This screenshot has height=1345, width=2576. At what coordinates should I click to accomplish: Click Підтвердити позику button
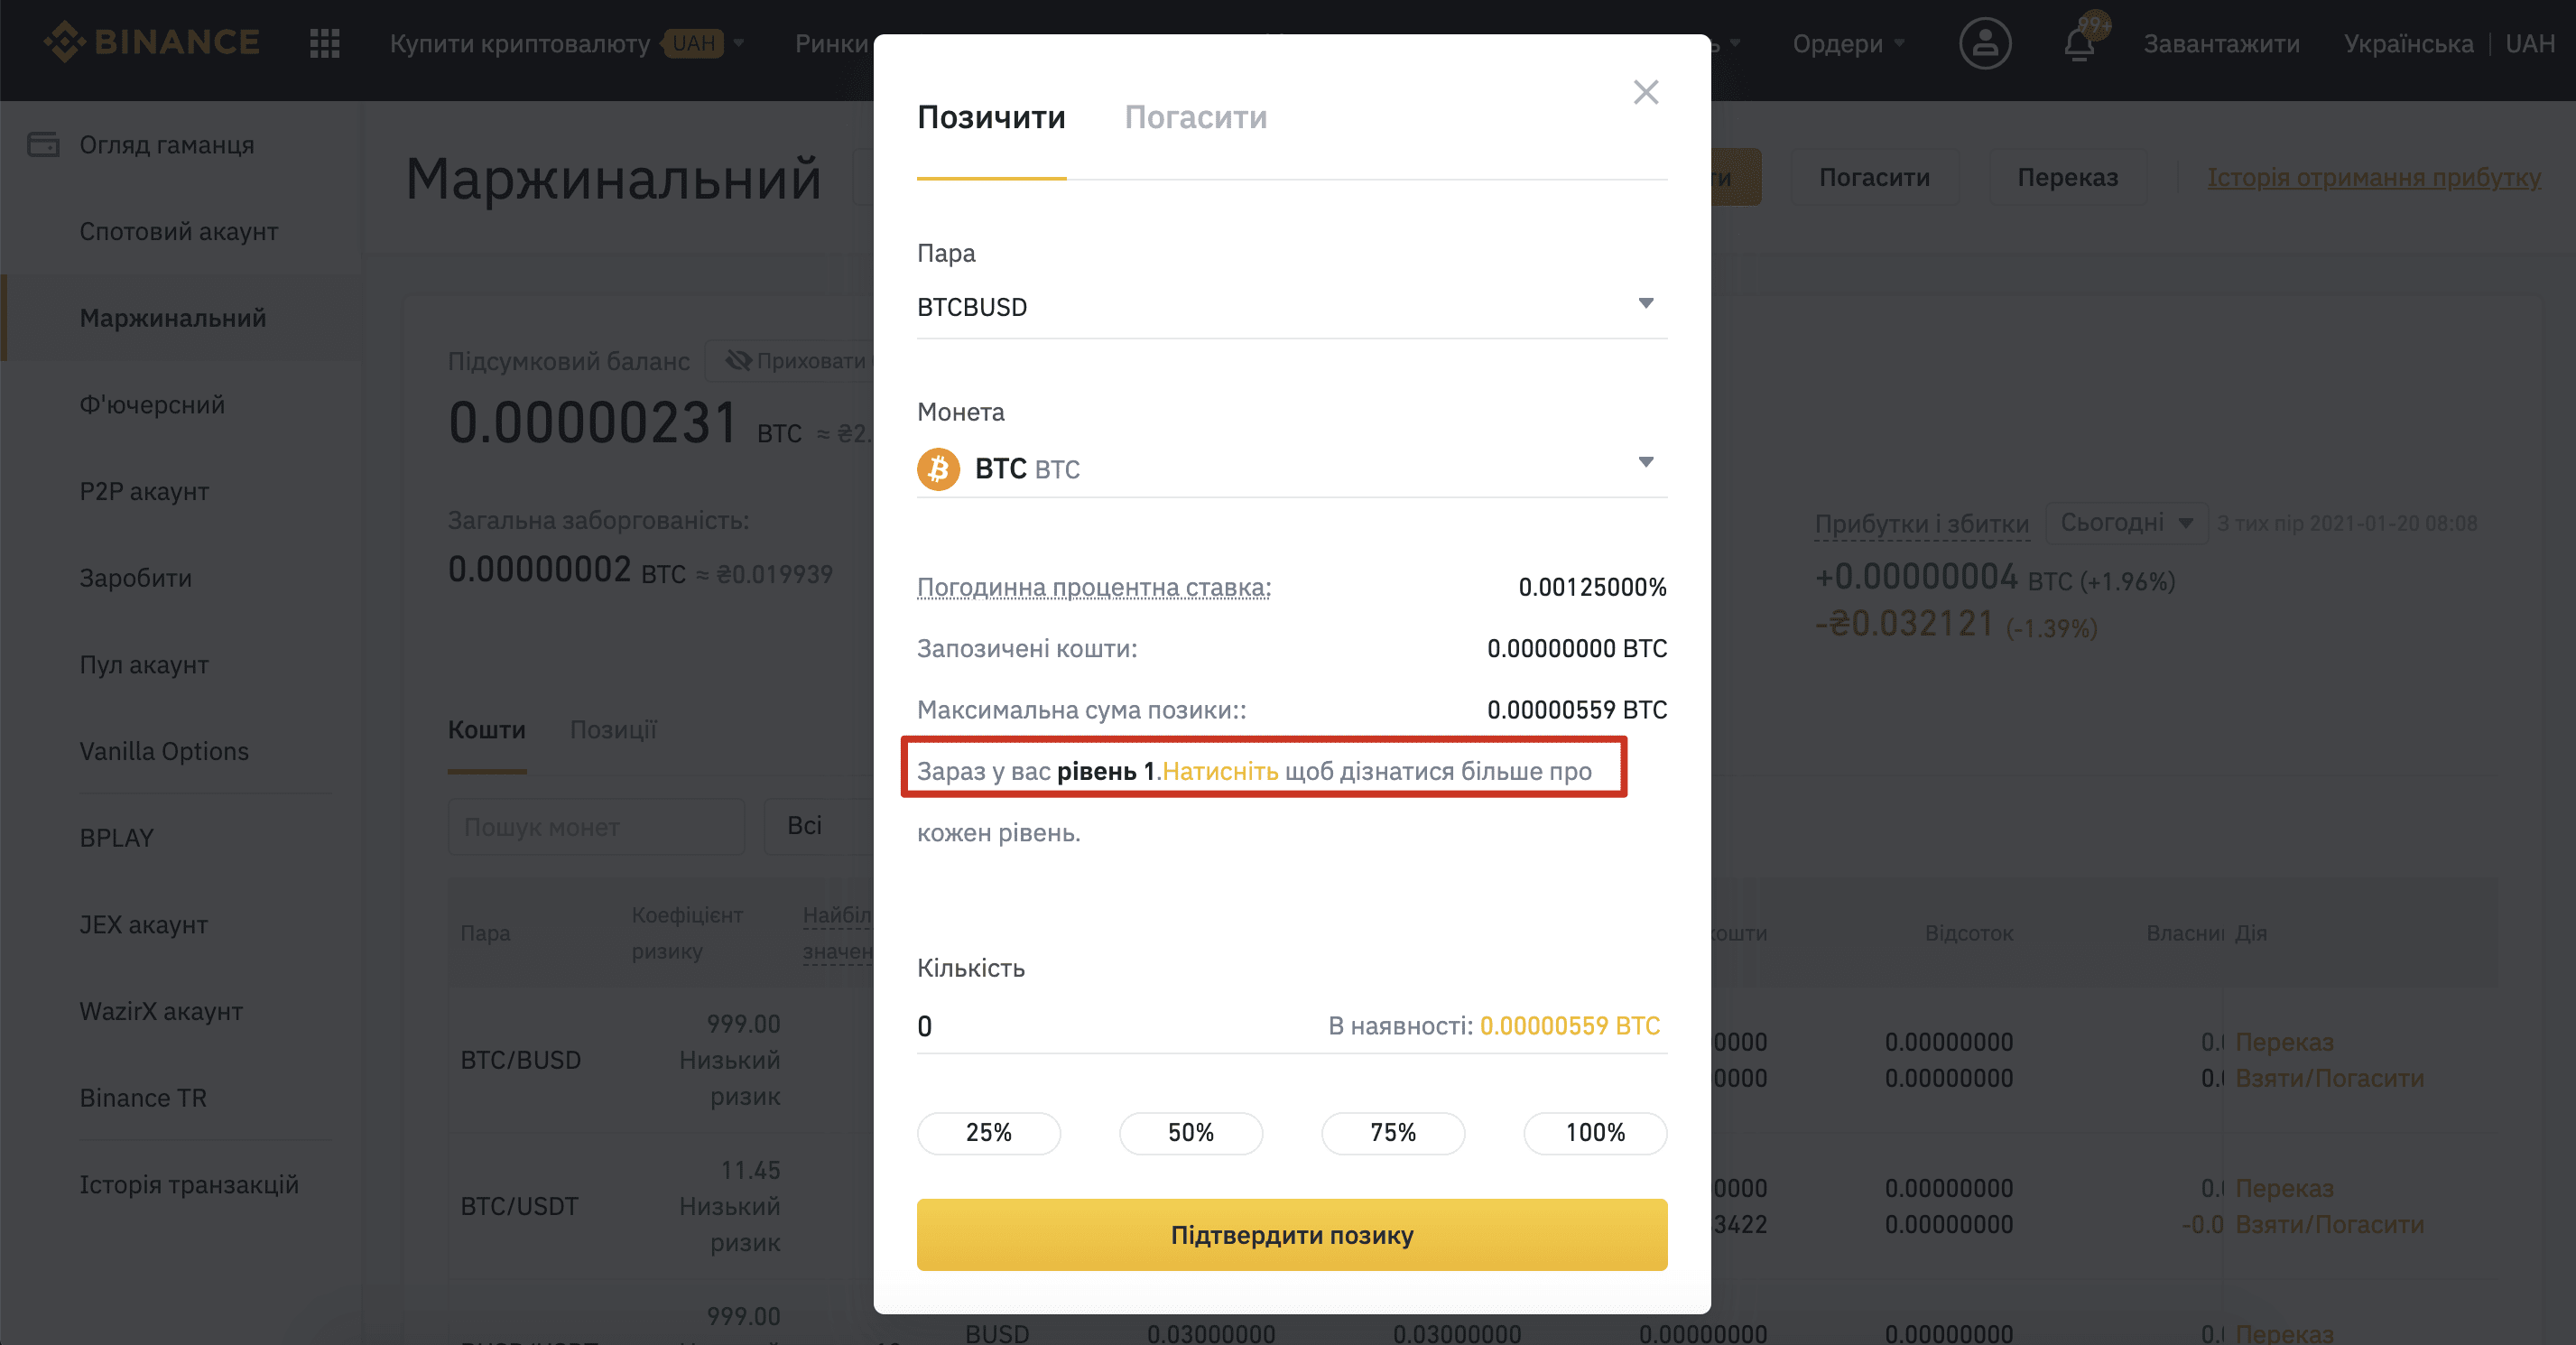[1292, 1235]
